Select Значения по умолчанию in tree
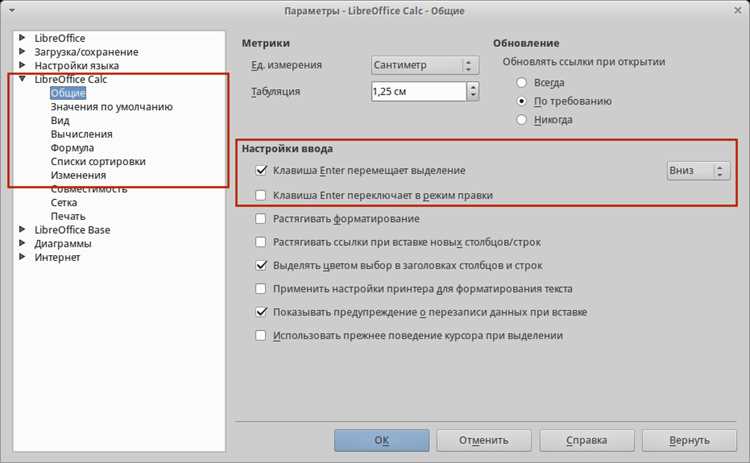 pyautogui.click(x=111, y=107)
